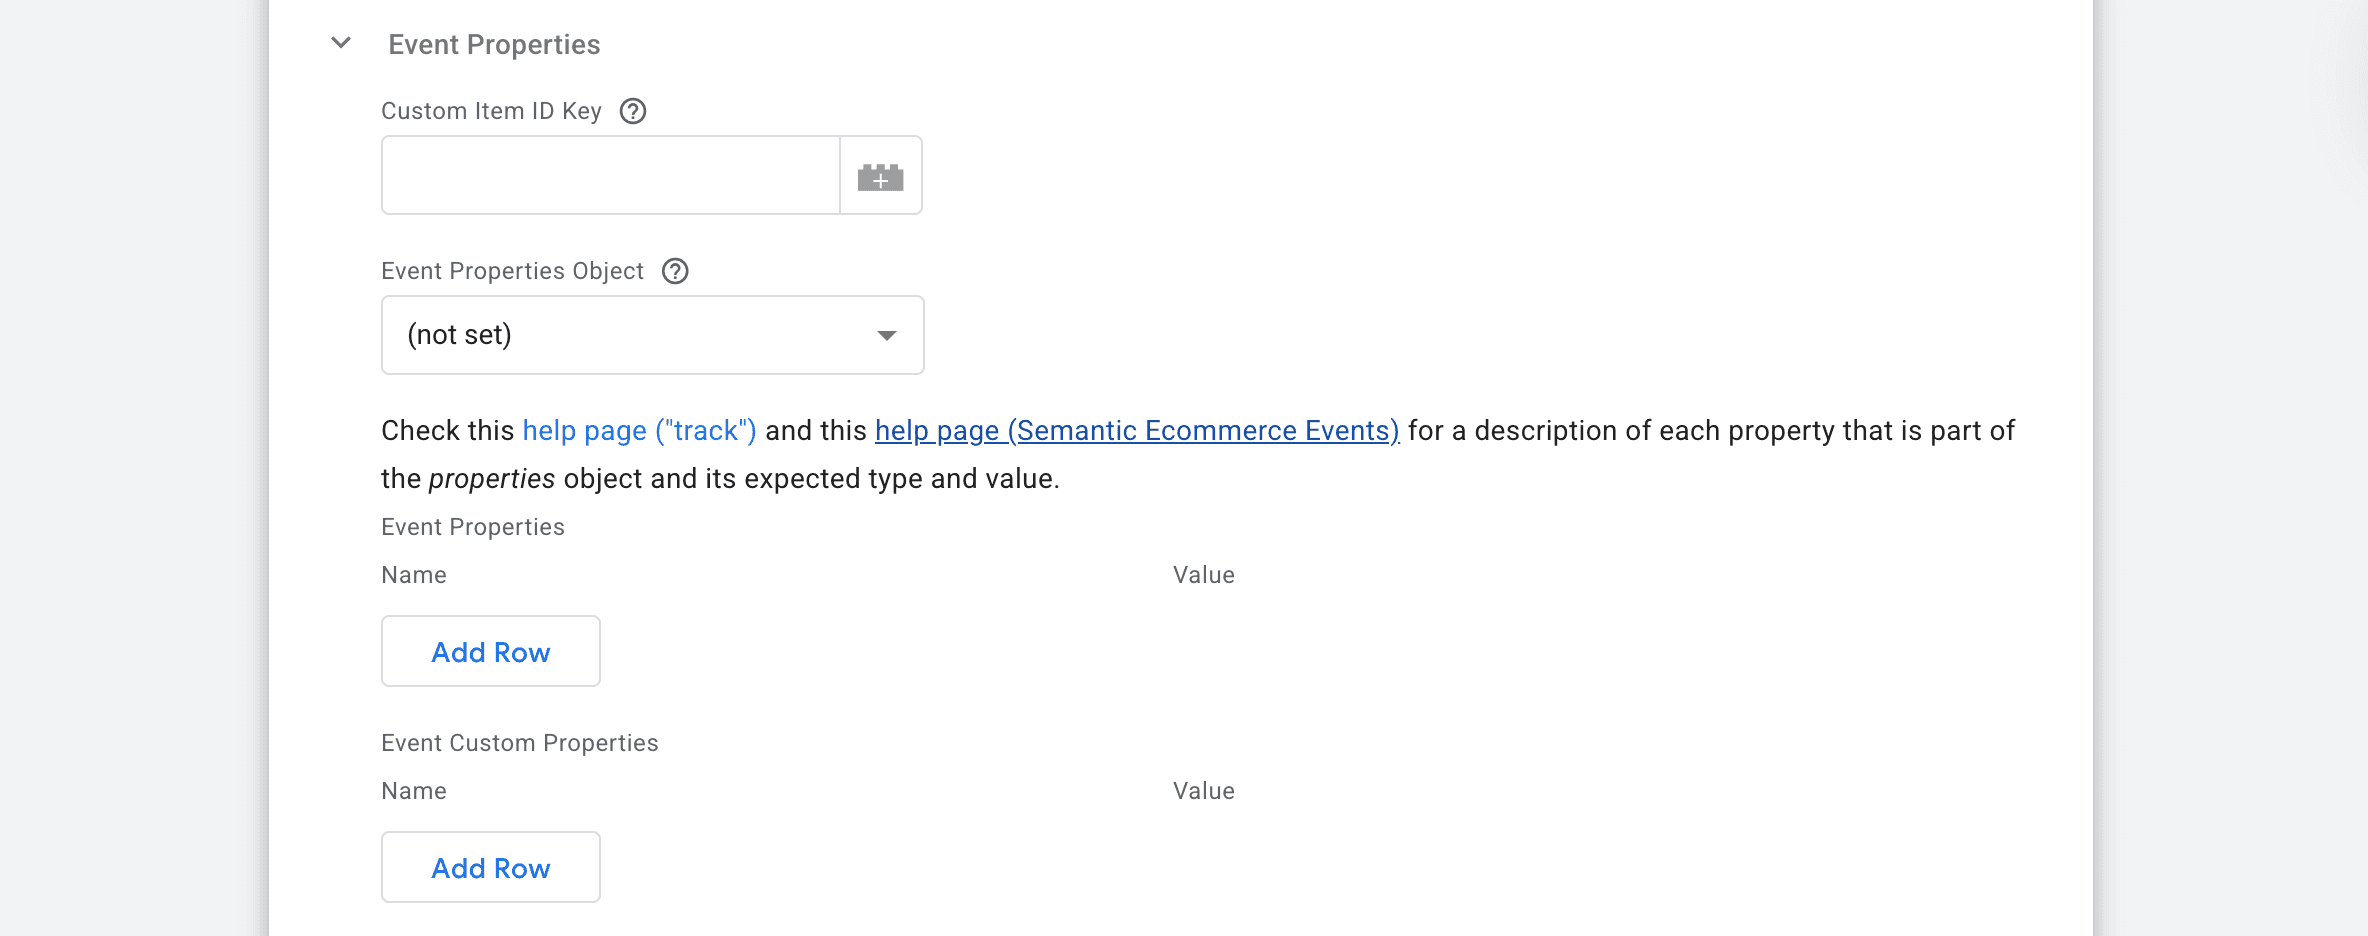2368x936 pixels.
Task: Click the help icon next to Event Properties Object
Action: 675,270
